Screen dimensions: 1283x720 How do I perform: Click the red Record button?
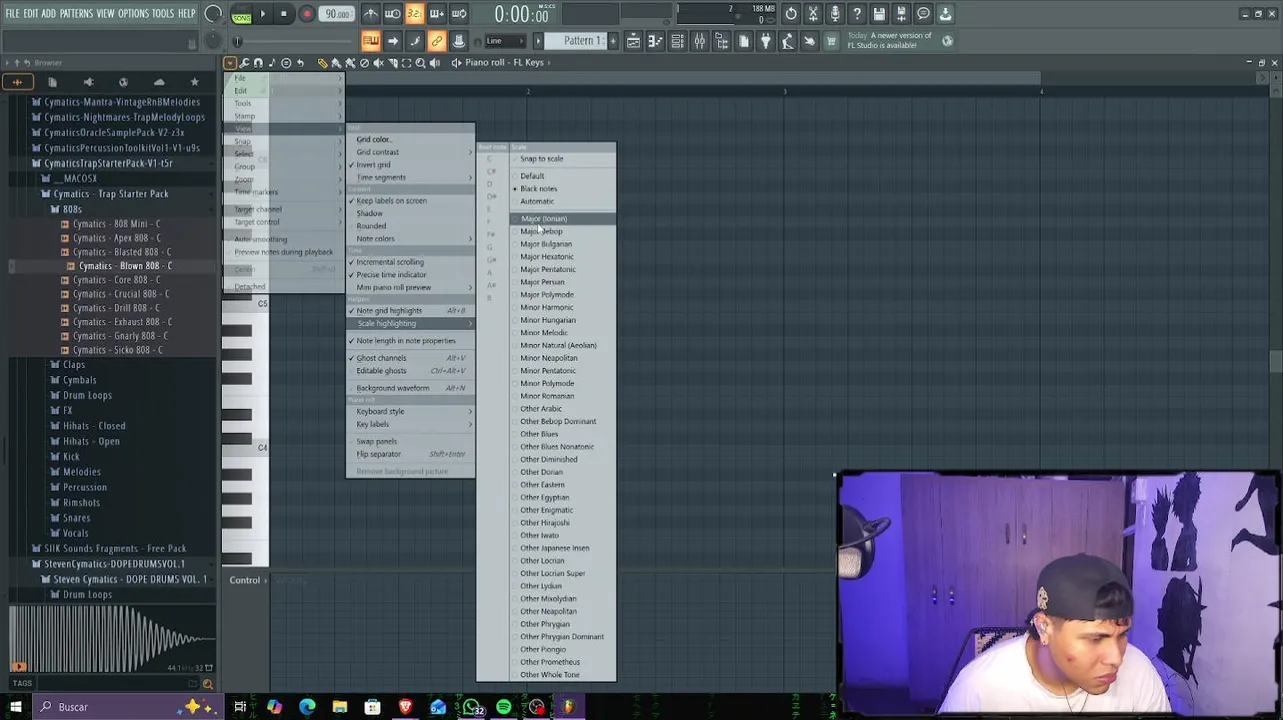click(x=307, y=14)
